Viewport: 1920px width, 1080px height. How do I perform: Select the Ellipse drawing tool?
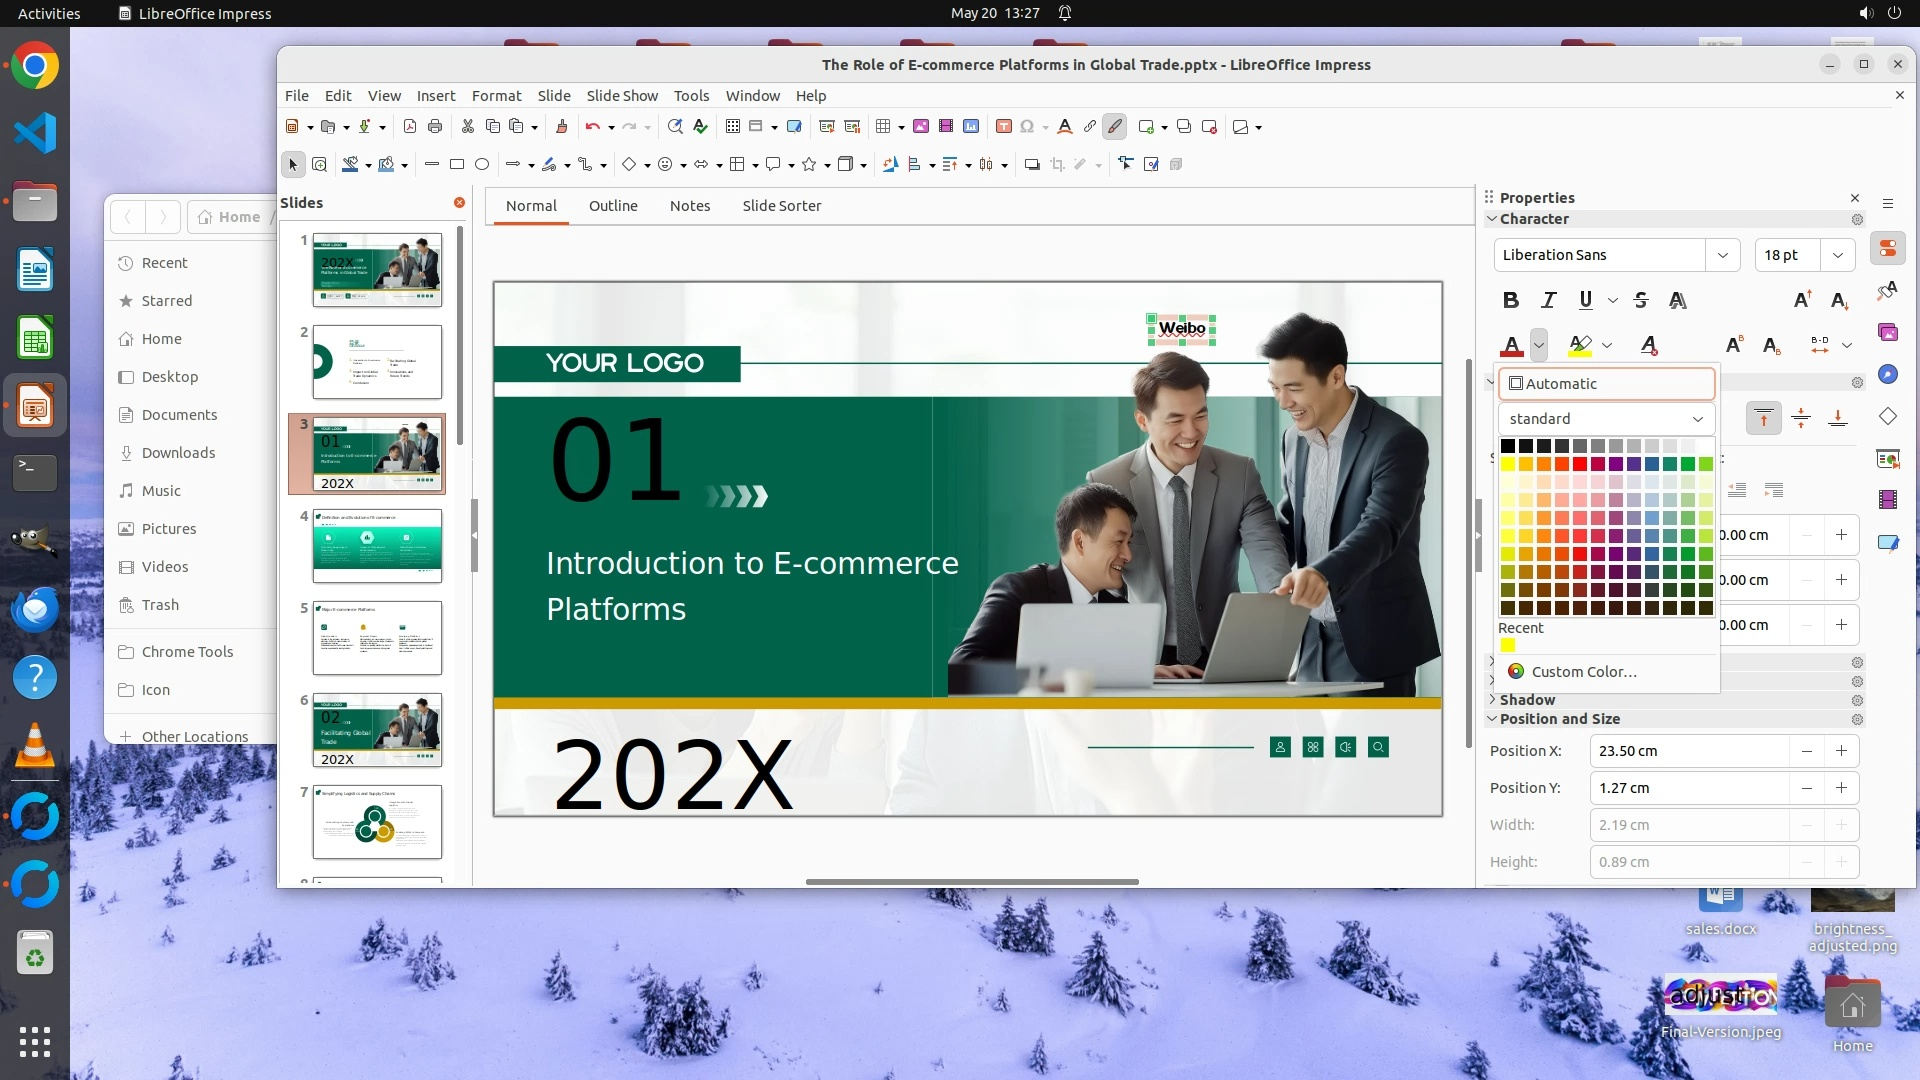tap(482, 165)
